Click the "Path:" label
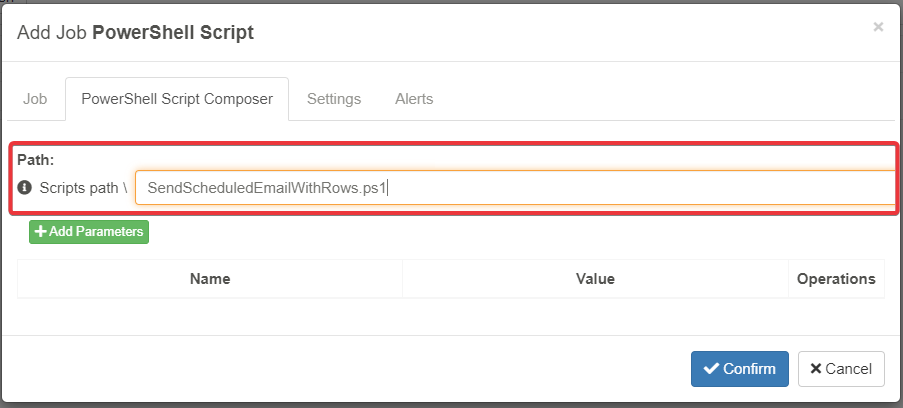903x408 pixels. click(x=35, y=159)
